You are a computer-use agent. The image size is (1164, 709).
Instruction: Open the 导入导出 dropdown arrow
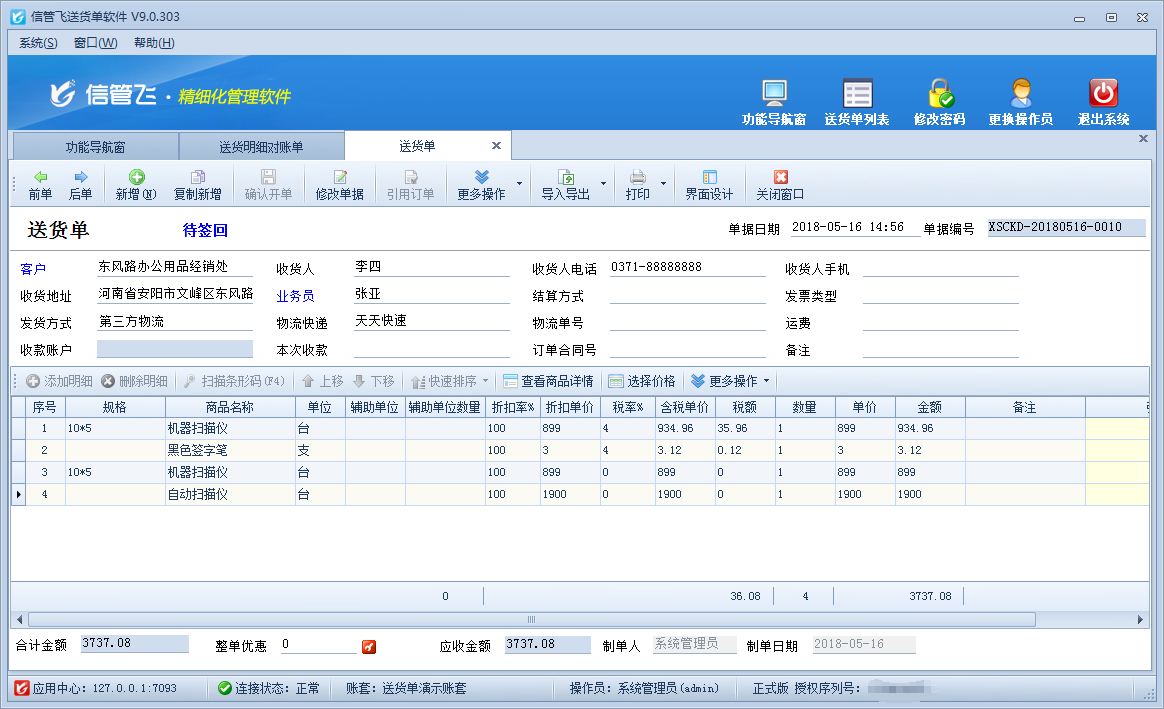[603, 185]
